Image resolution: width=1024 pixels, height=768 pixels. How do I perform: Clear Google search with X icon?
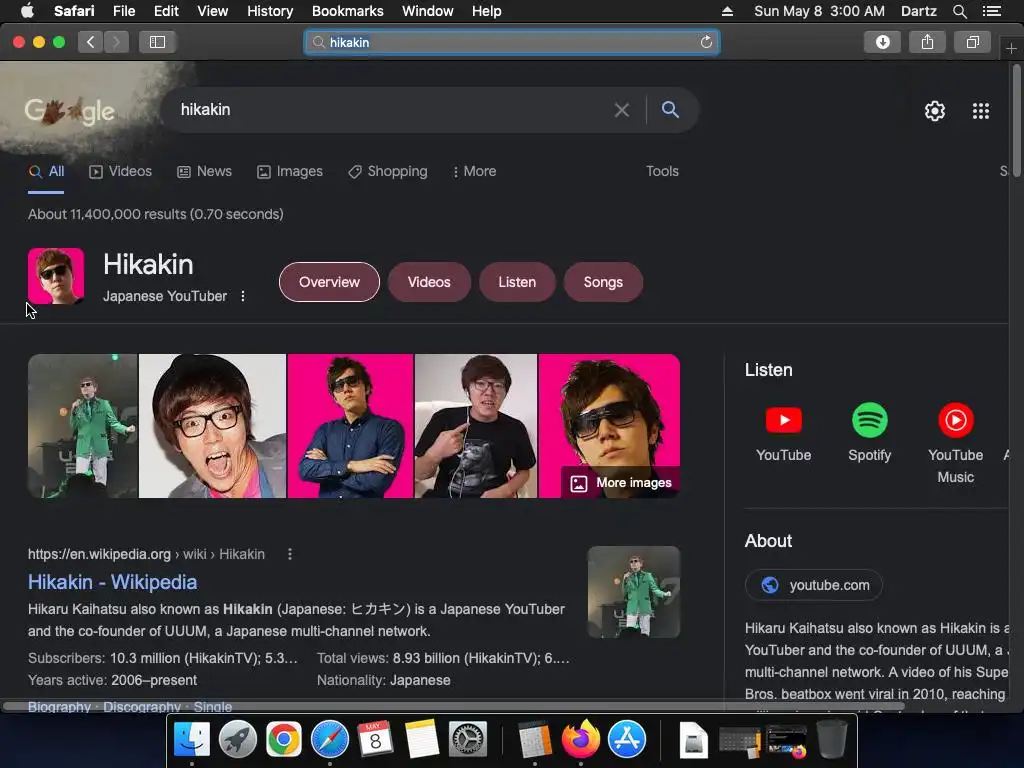point(622,110)
